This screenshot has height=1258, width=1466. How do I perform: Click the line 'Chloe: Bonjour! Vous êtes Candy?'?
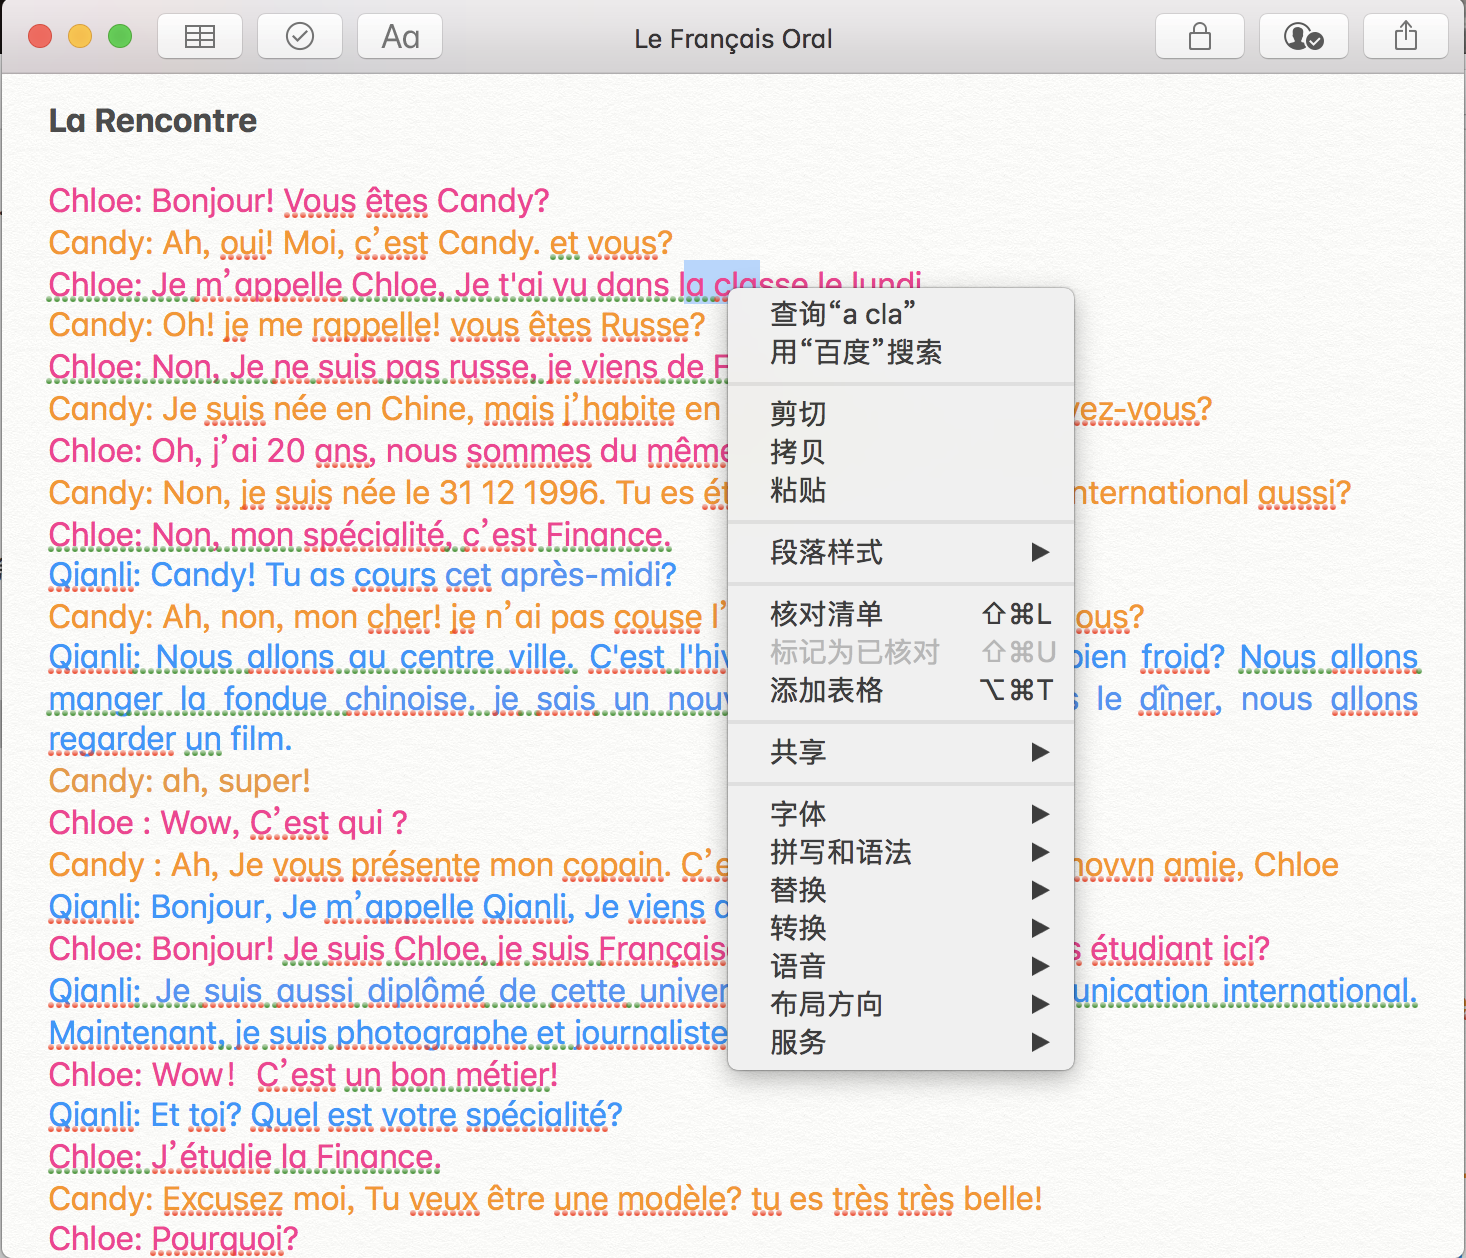[x=299, y=201]
